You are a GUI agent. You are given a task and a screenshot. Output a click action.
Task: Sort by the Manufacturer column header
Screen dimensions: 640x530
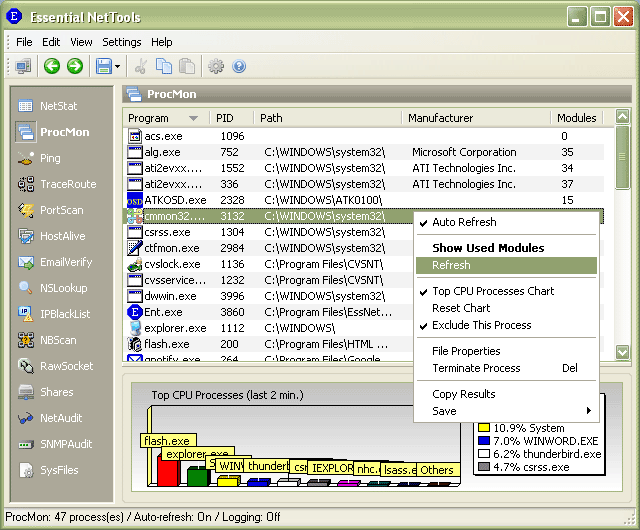tap(476, 118)
